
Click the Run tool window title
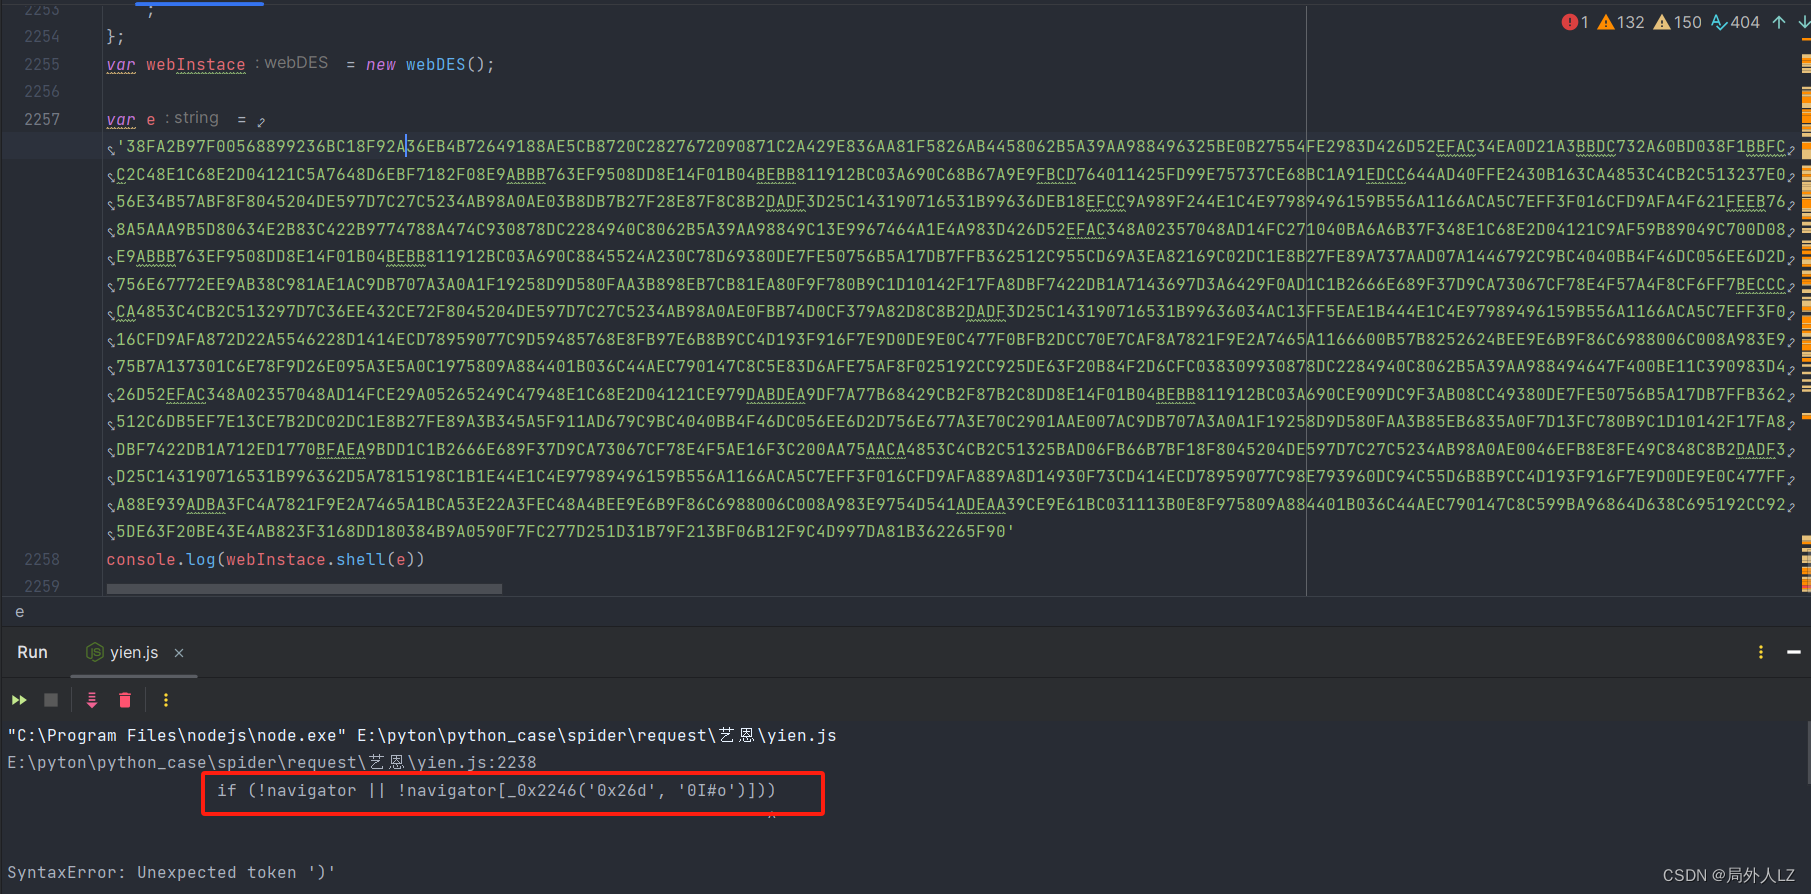pos(32,652)
